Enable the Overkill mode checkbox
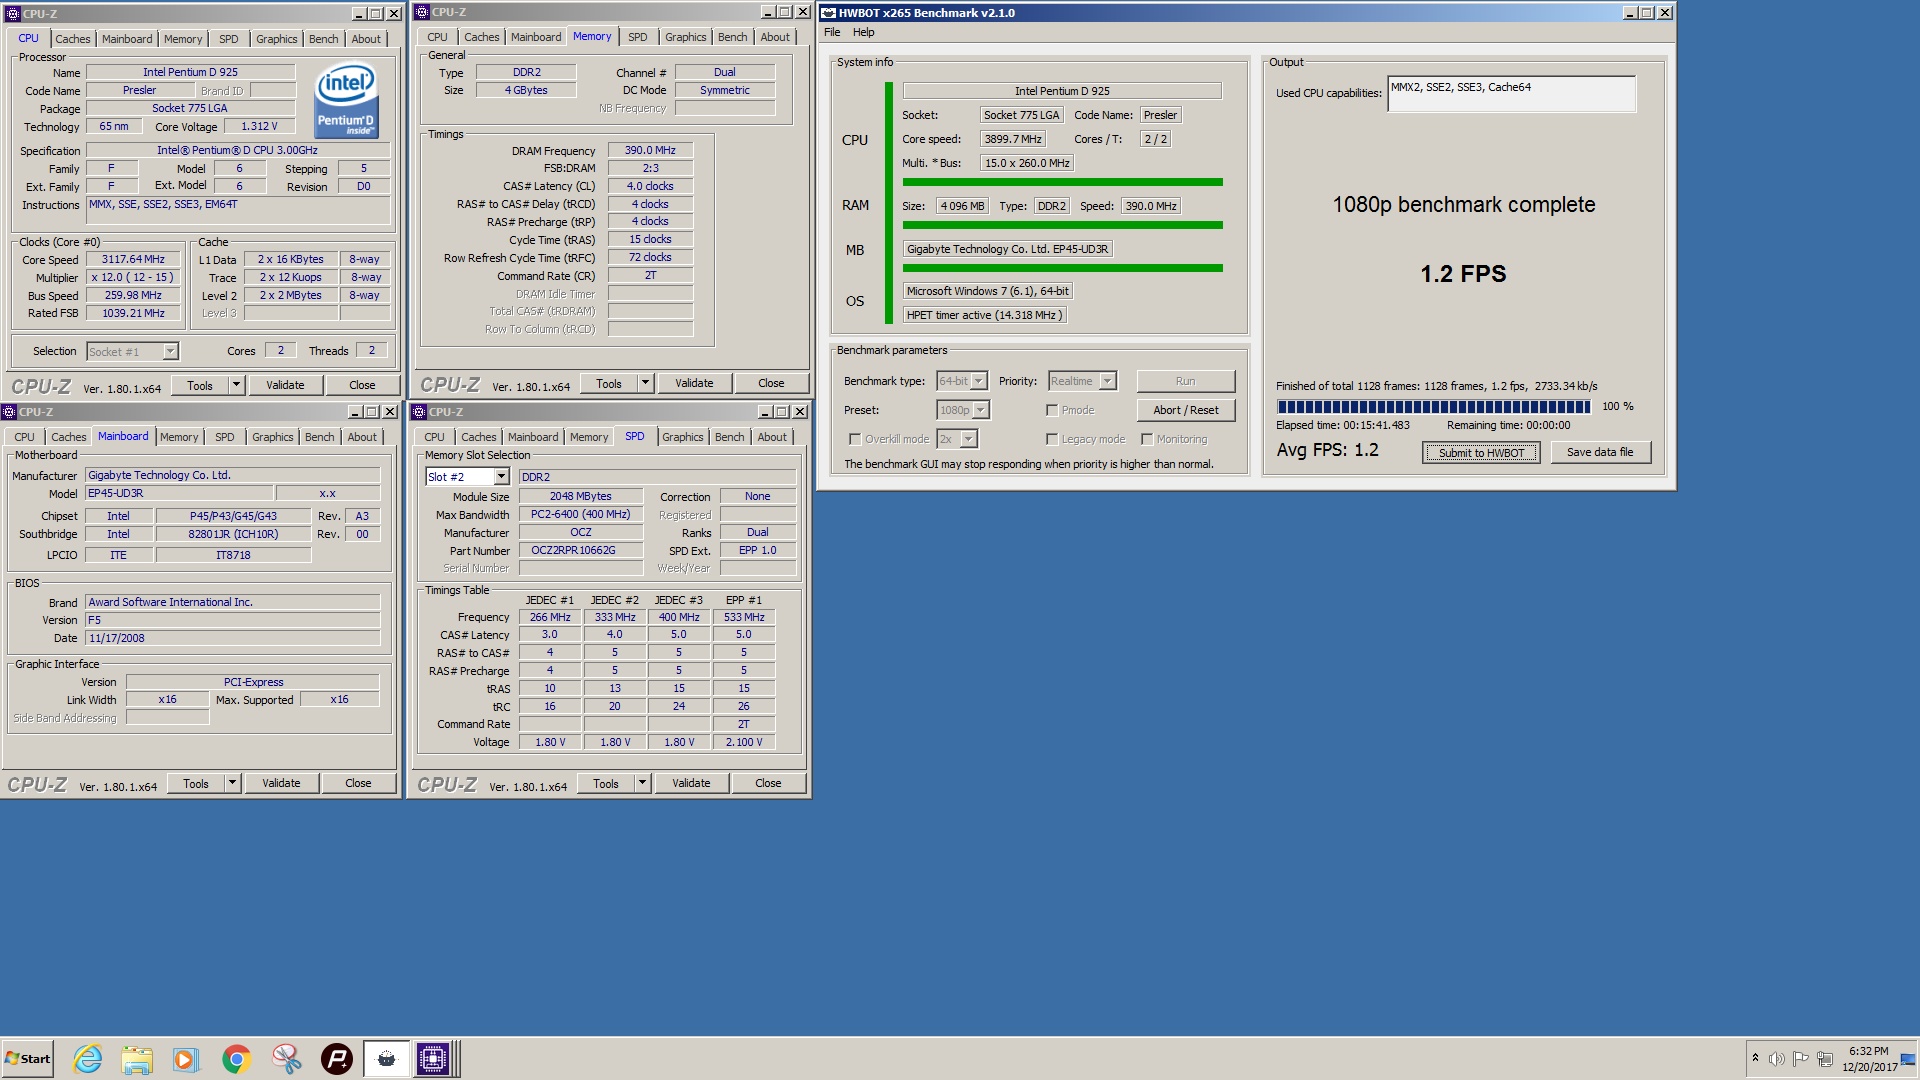This screenshot has height=1080, width=1920. 855,439
